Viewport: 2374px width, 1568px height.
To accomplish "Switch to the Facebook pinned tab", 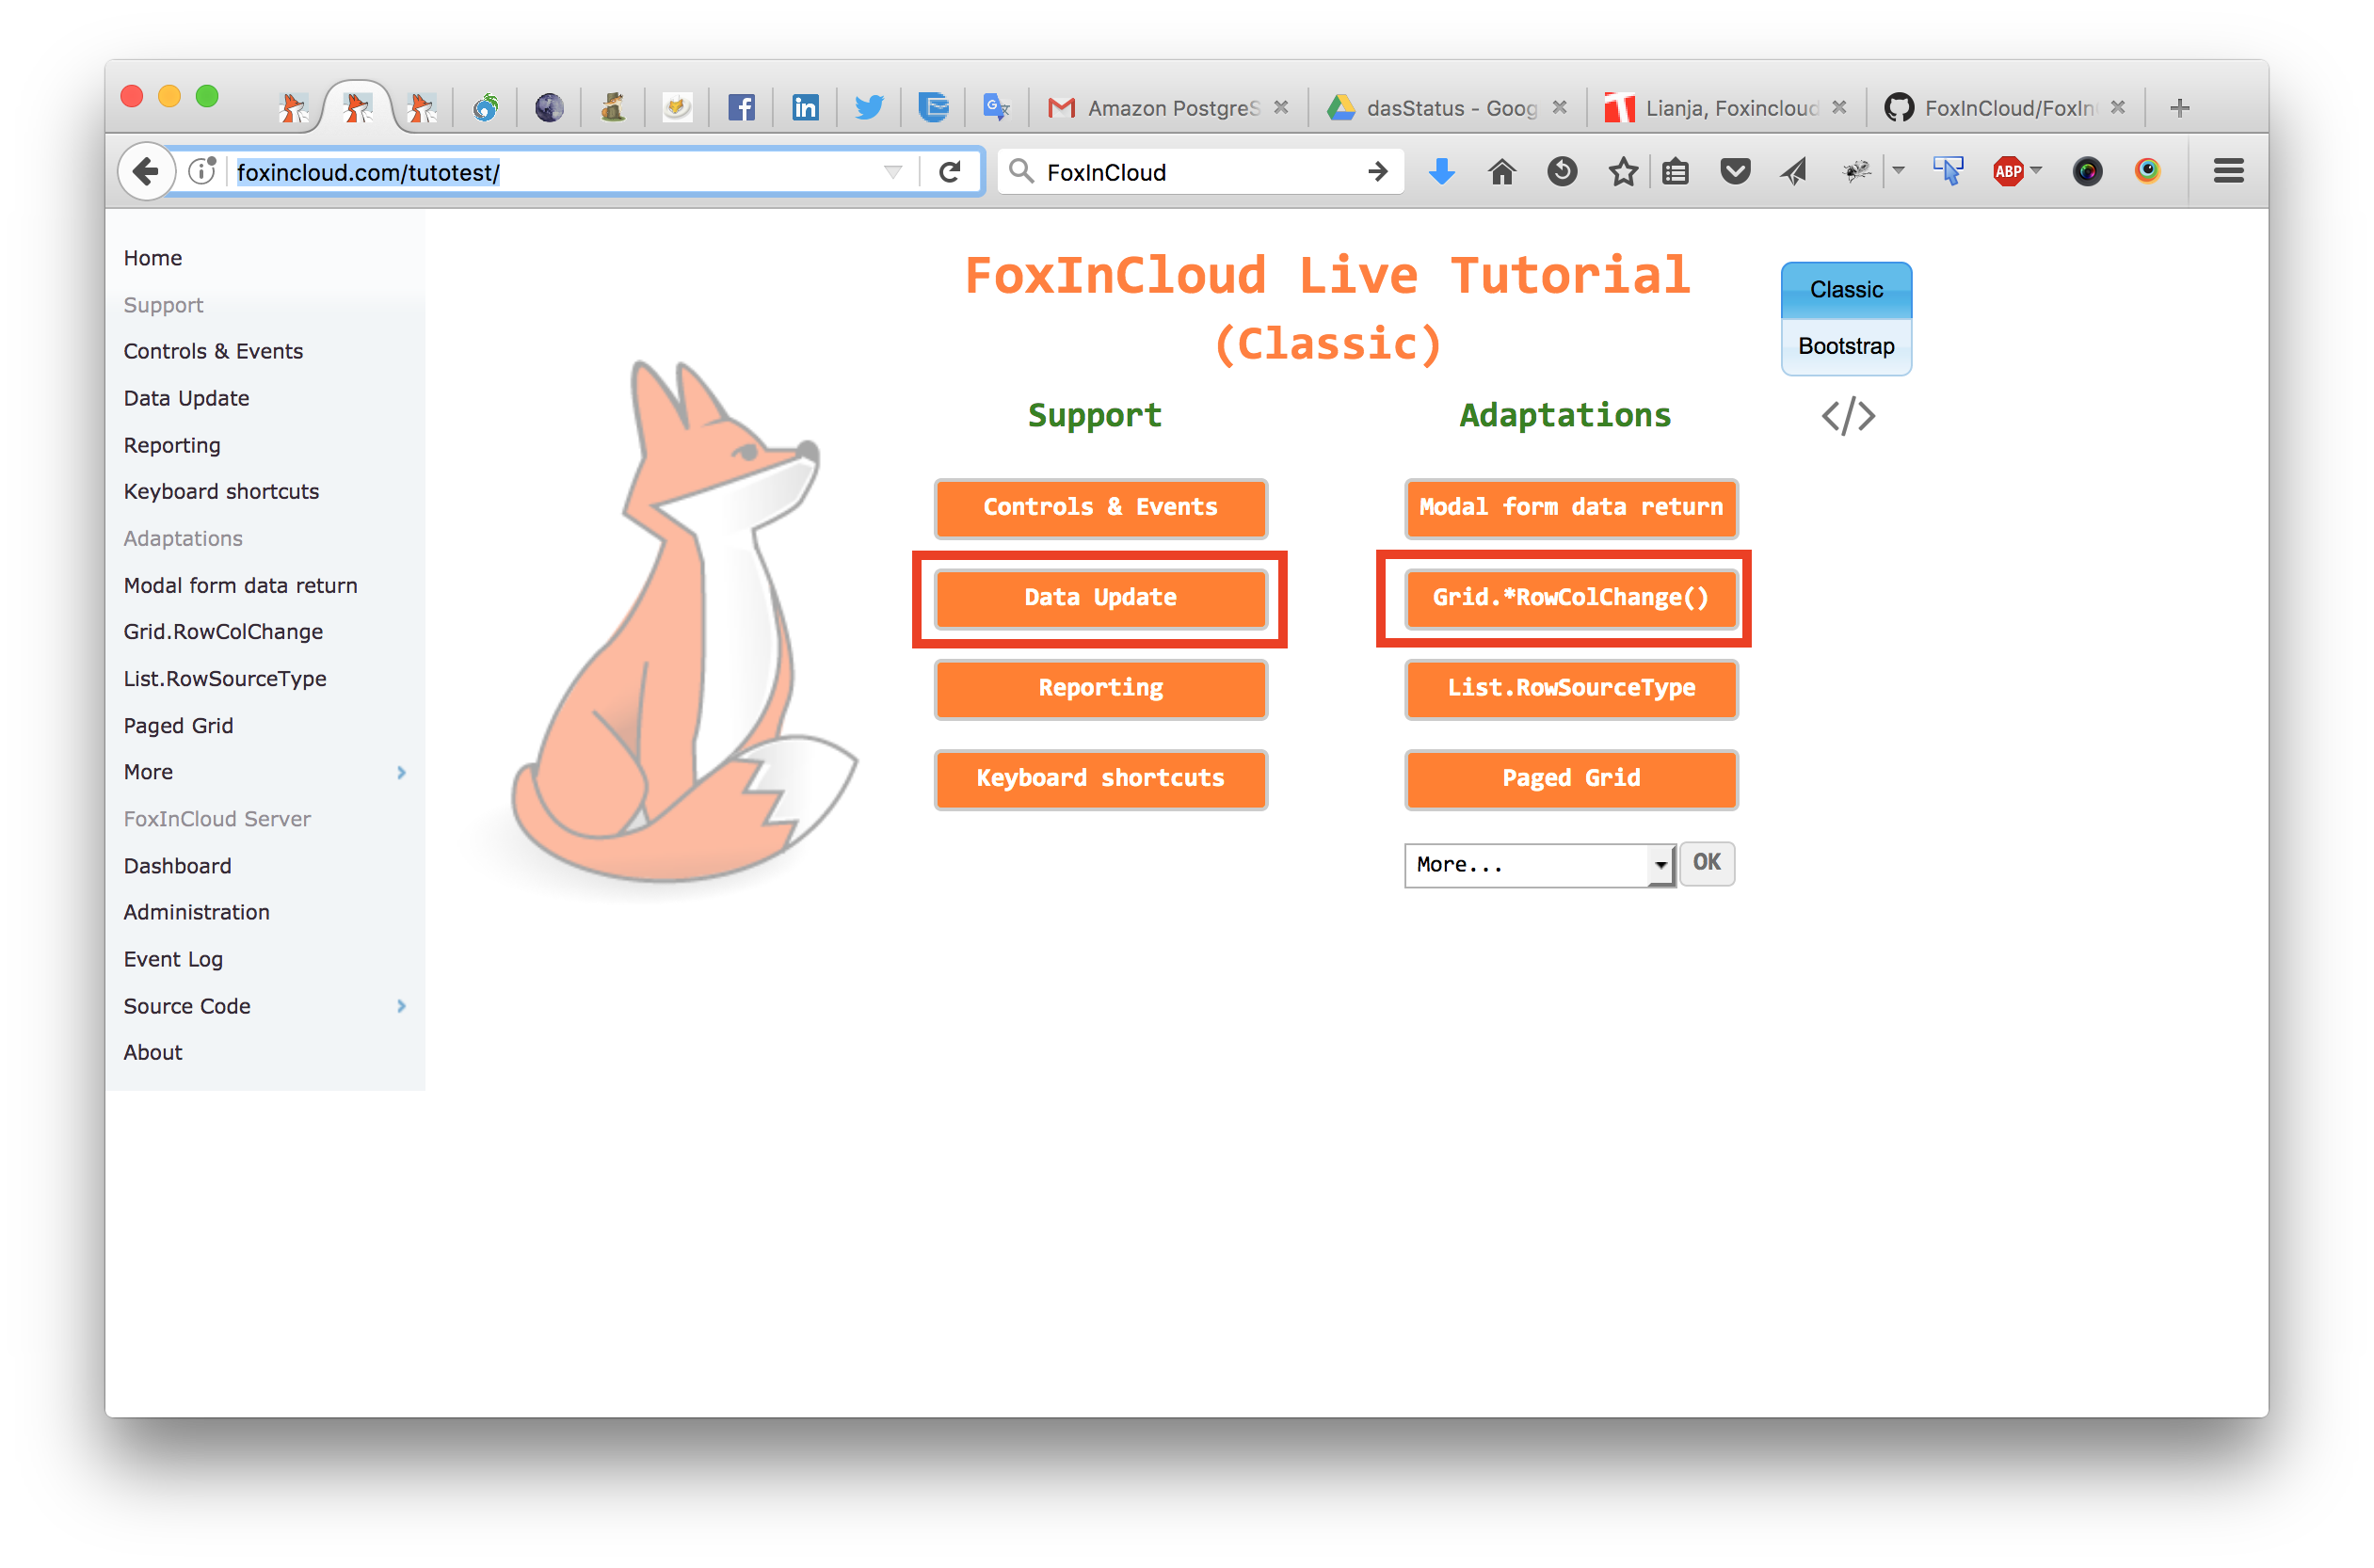I will 741,107.
